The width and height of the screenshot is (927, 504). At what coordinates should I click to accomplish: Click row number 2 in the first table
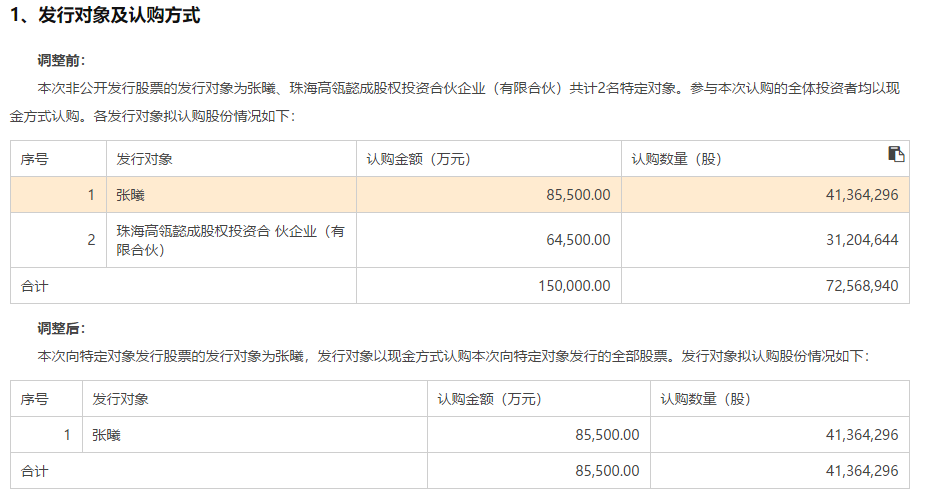coord(91,240)
